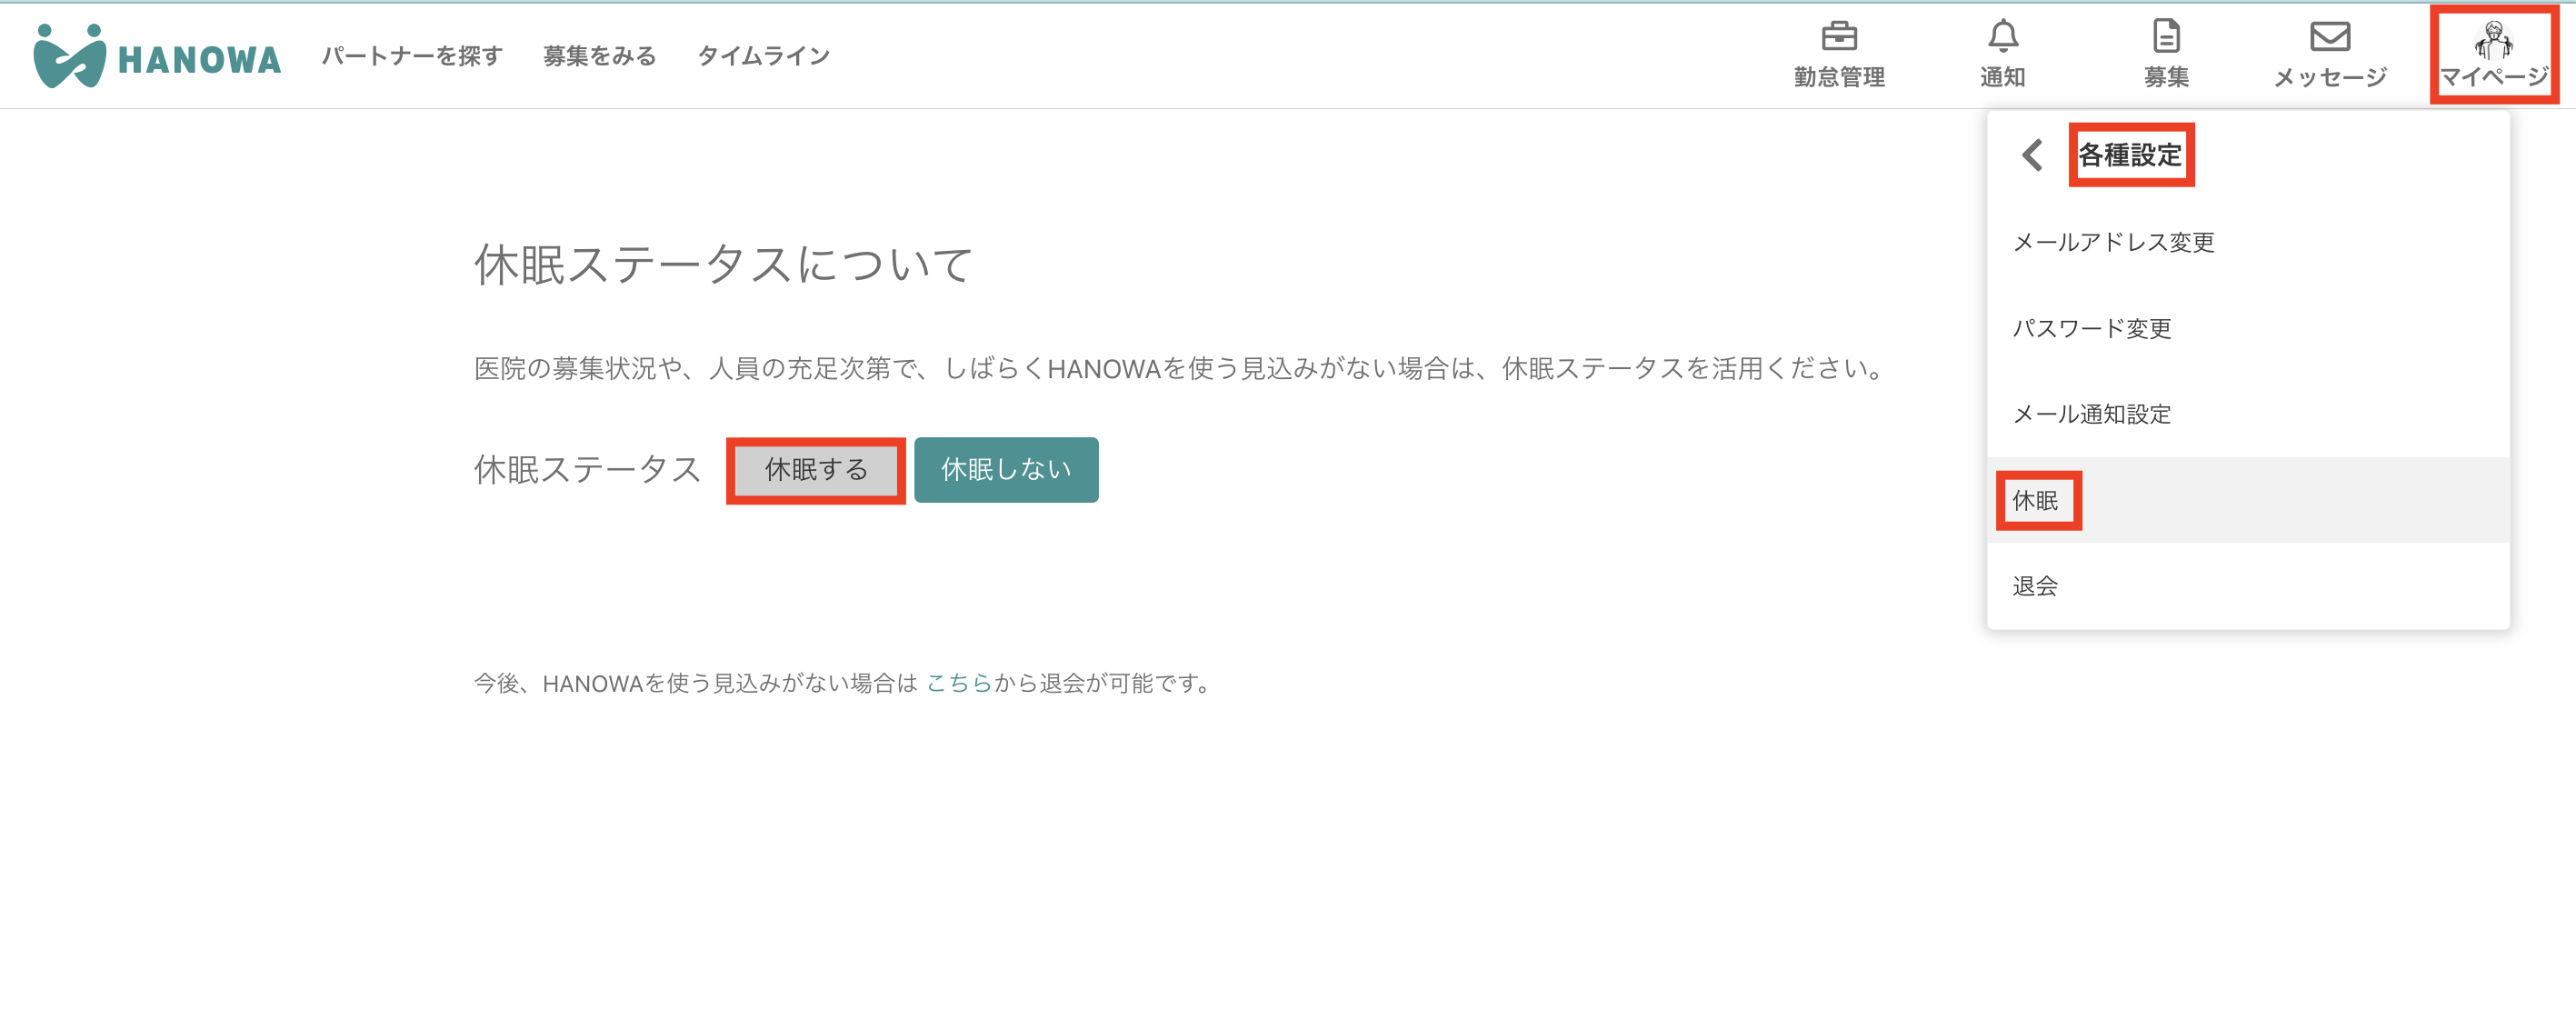The width and height of the screenshot is (2576, 1020).
Task: Select メール通知設定 in settings menu
Action: [2091, 415]
